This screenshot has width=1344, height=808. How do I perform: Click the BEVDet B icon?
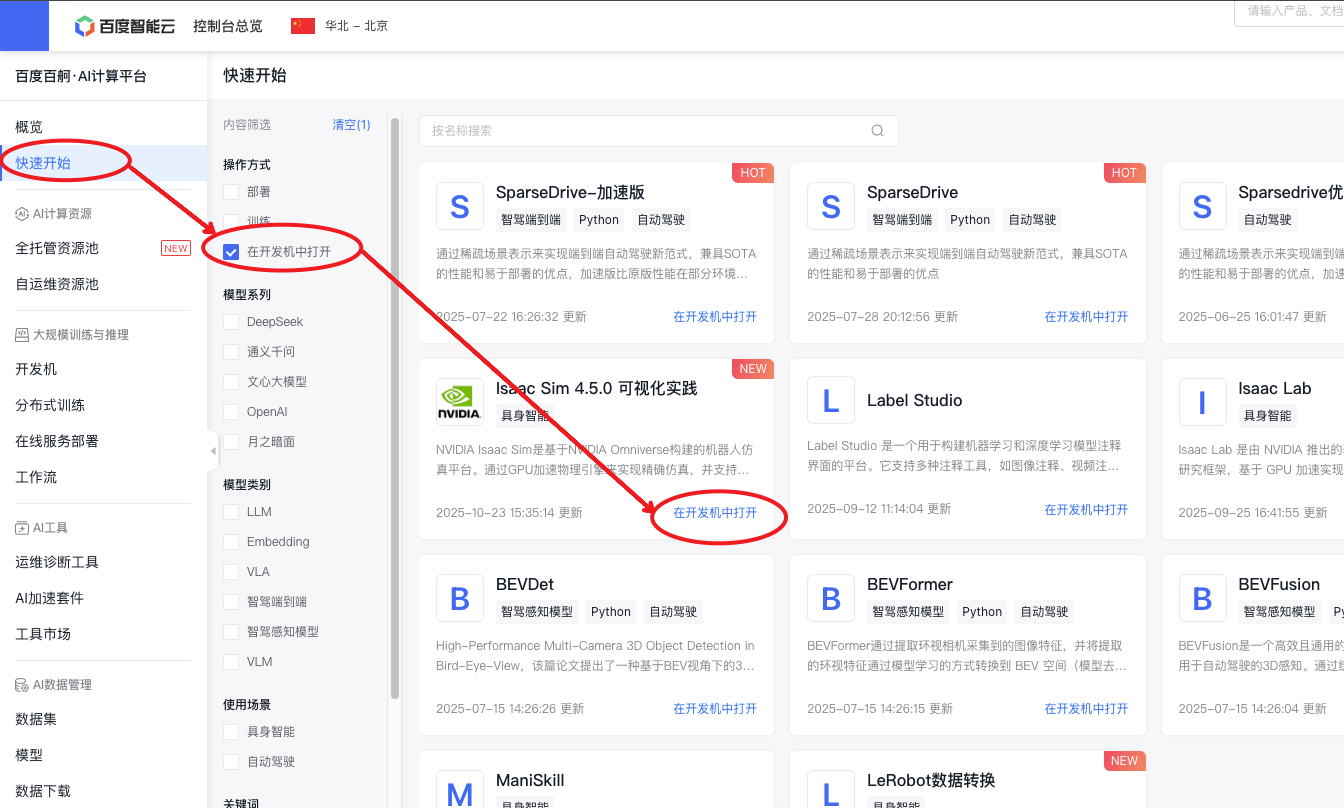coord(460,598)
